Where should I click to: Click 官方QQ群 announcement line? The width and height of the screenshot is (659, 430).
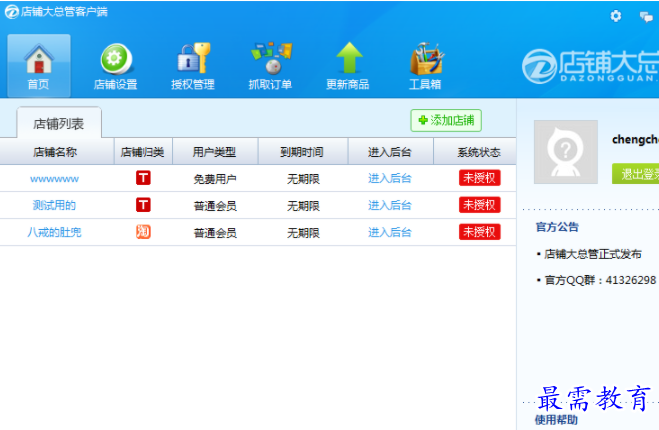[x=600, y=280]
